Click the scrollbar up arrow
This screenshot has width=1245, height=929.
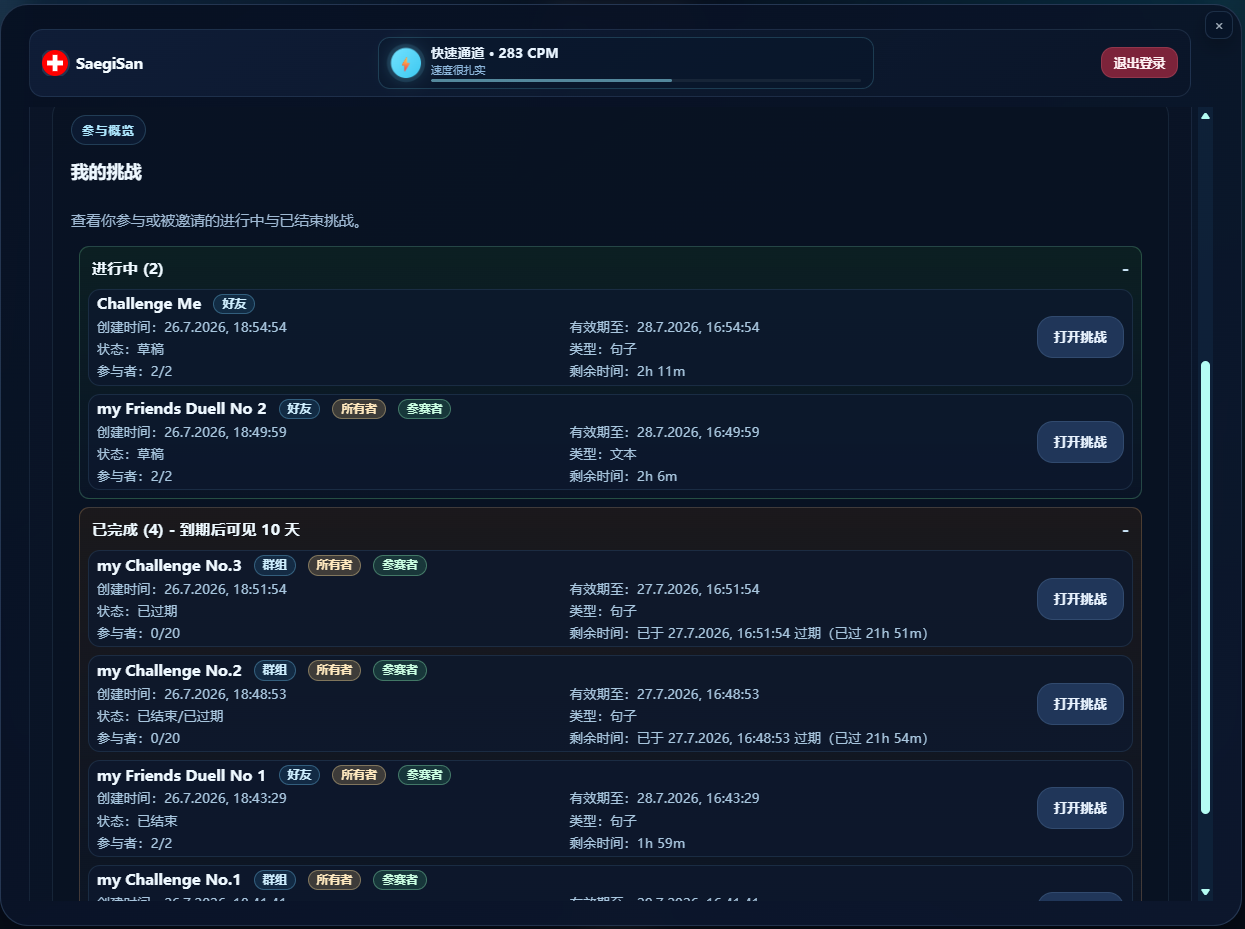tap(1205, 116)
